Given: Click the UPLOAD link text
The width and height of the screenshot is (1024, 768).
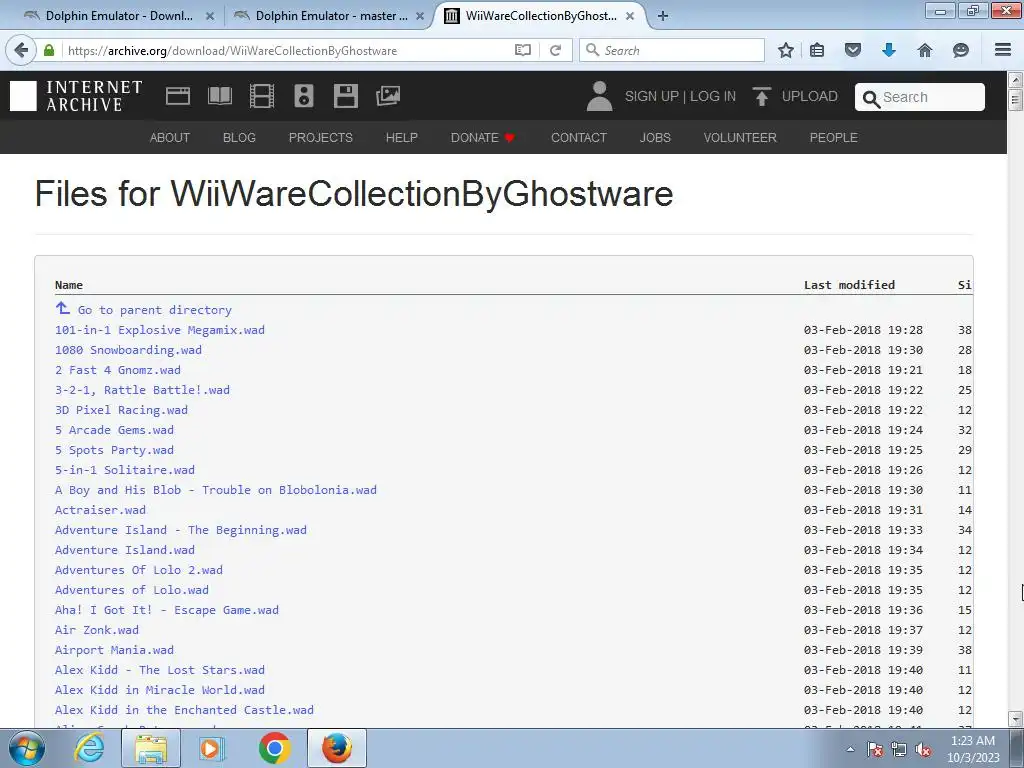Looking at the screenshot, I should [810, 96].
